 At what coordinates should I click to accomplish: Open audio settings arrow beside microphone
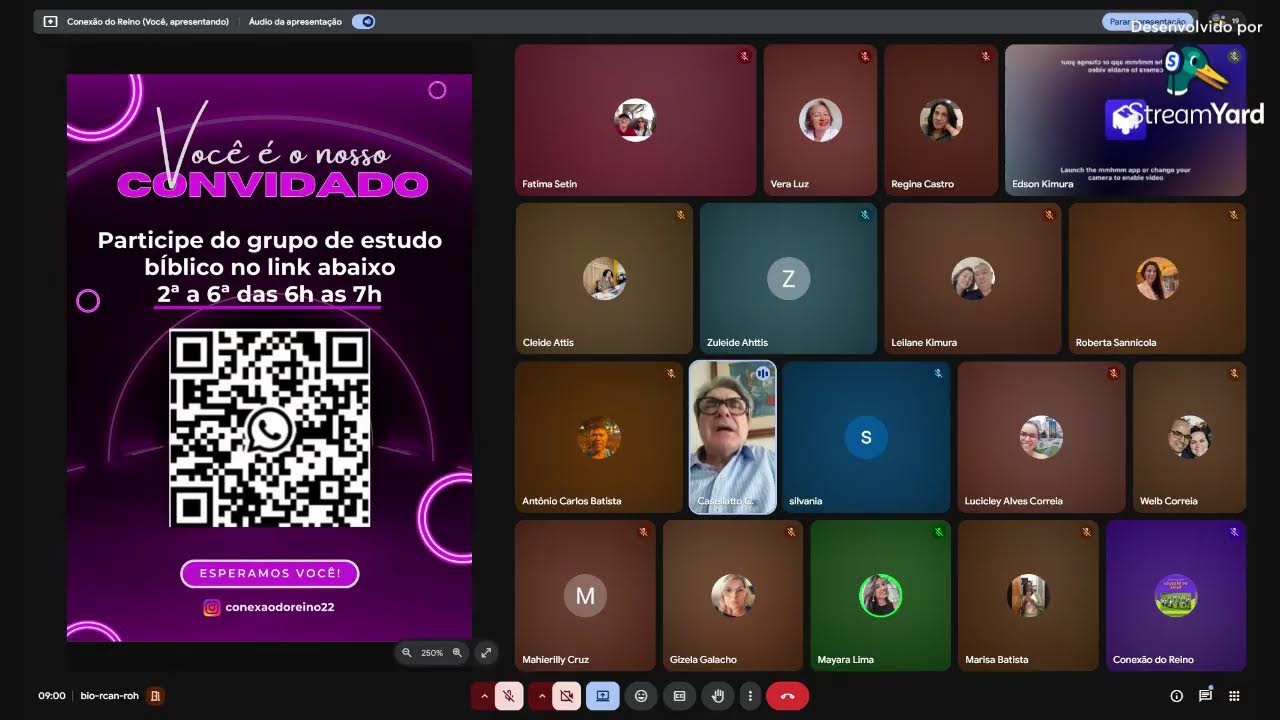point(484,696)
